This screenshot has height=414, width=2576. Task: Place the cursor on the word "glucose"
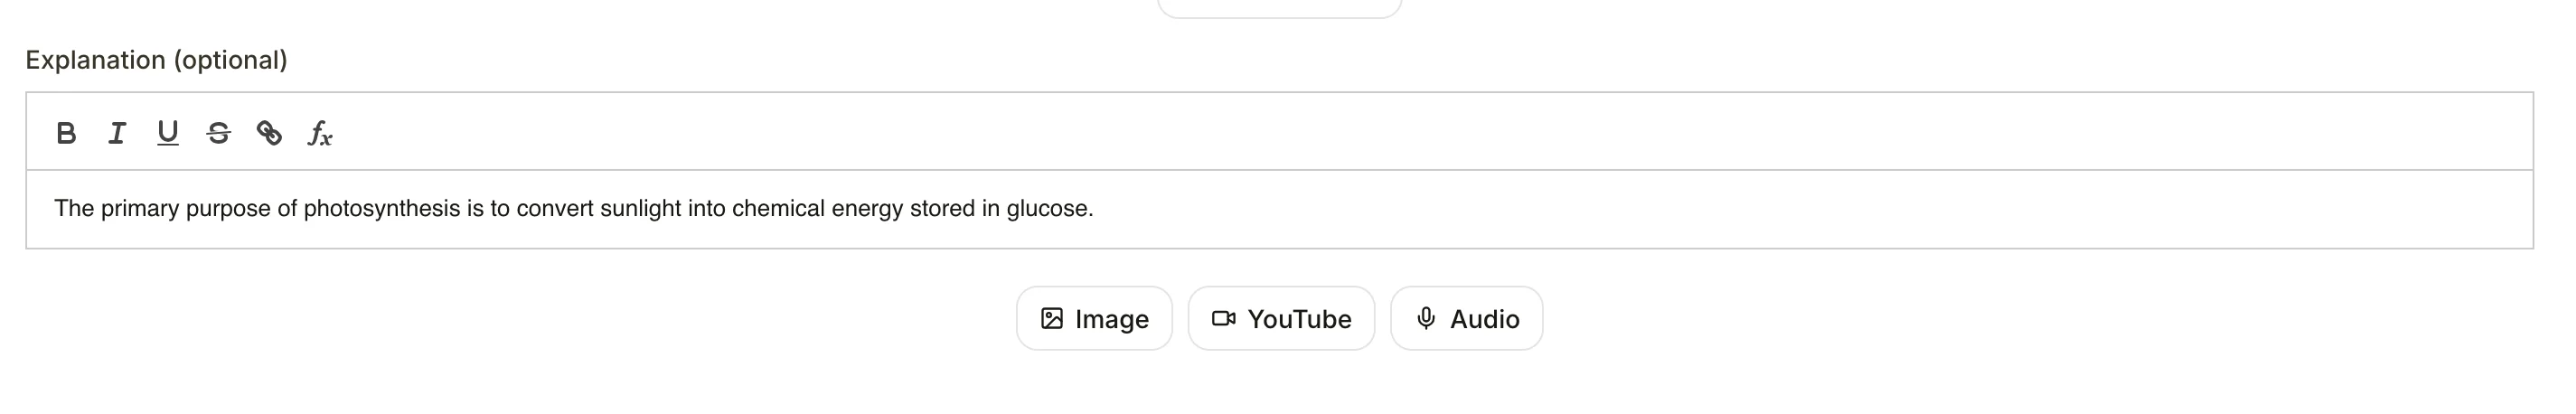(x=1049, y=209)
